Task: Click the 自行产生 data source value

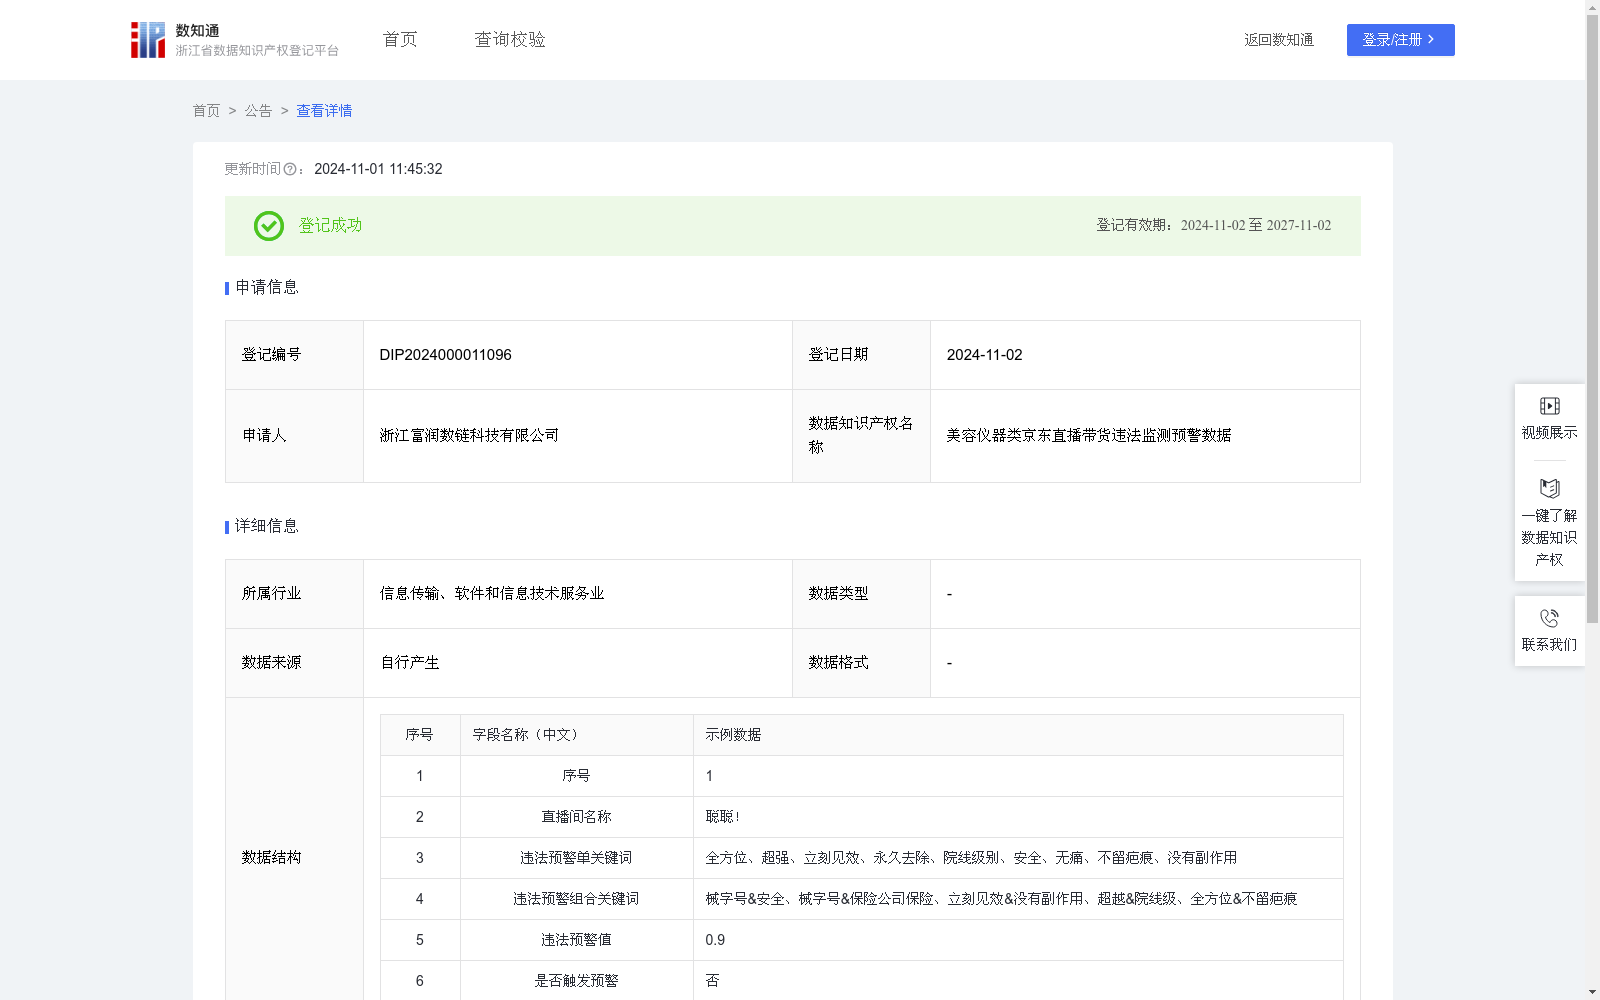Action: click(410, 663)
